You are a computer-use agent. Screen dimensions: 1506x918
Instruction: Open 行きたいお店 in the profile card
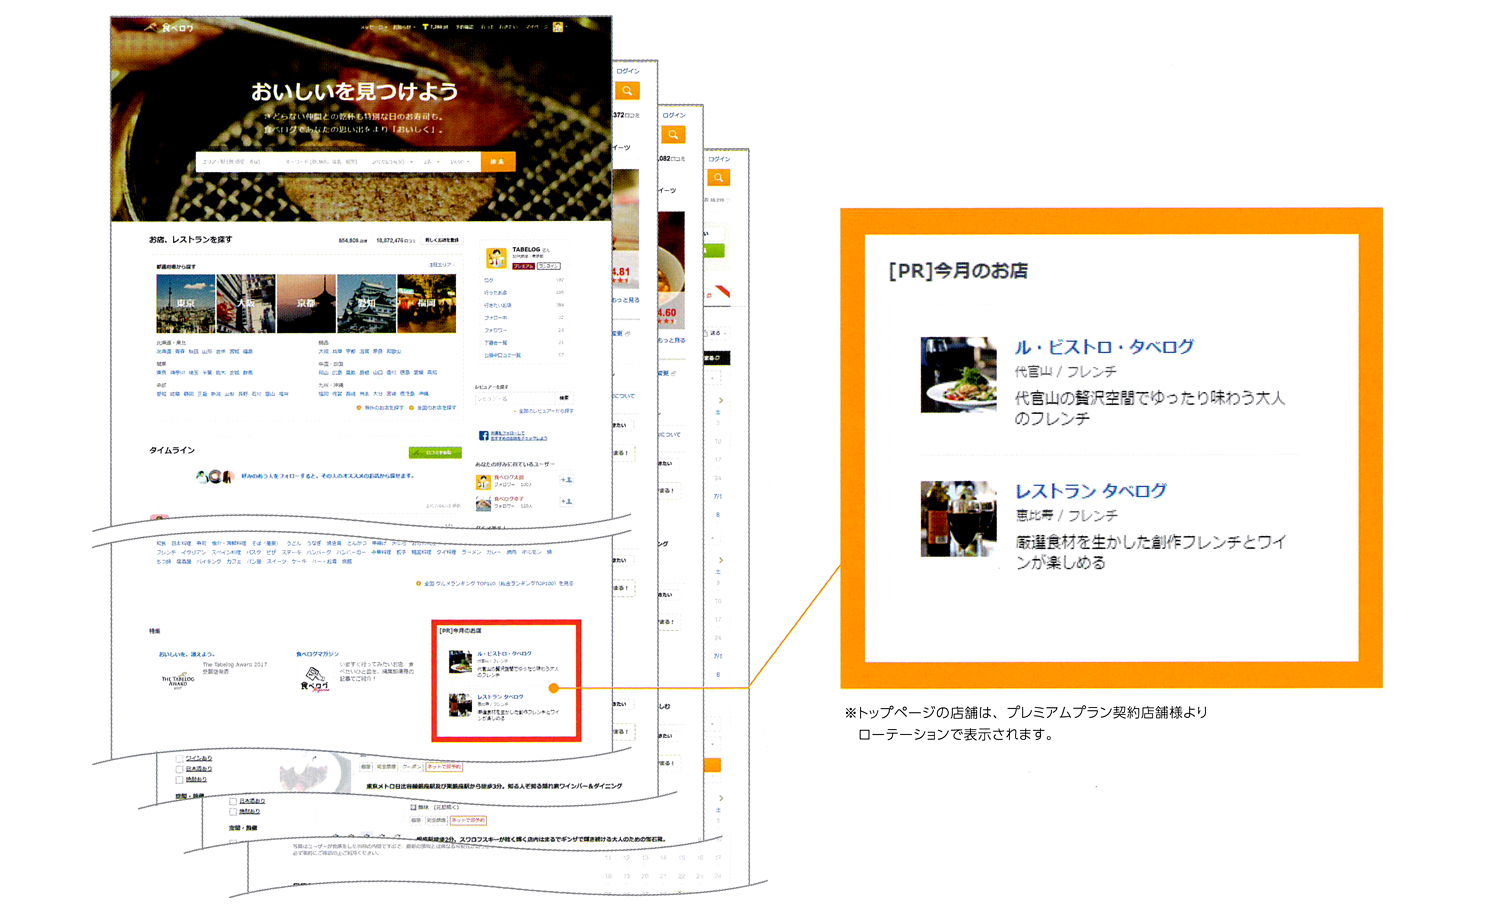point(497,305)
